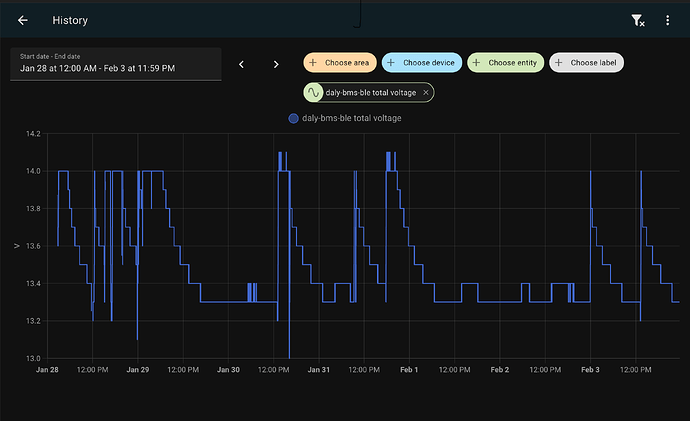690x421 pixels.
Task: Open the start and end date picker
Action: (115, 63)
